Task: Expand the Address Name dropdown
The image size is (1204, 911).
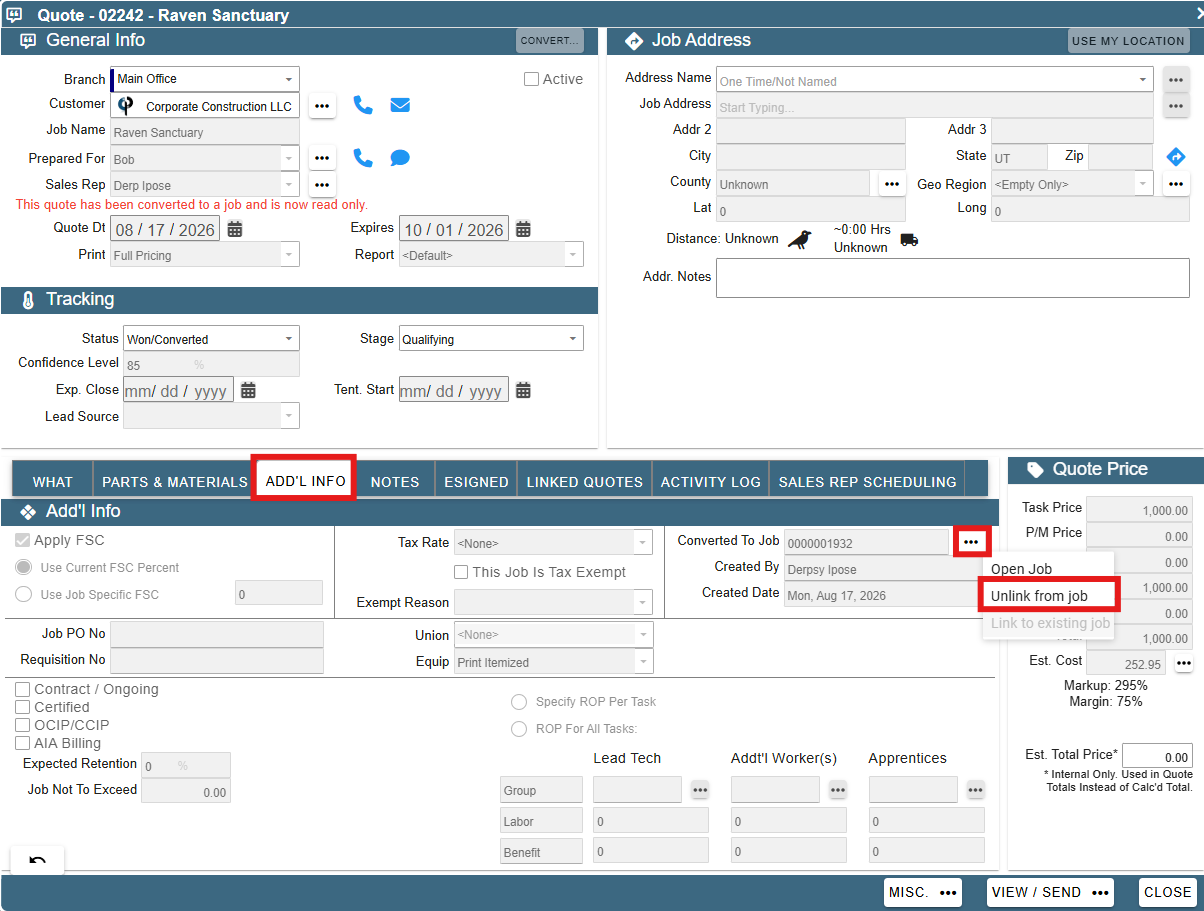Action: coord(1143,80)
